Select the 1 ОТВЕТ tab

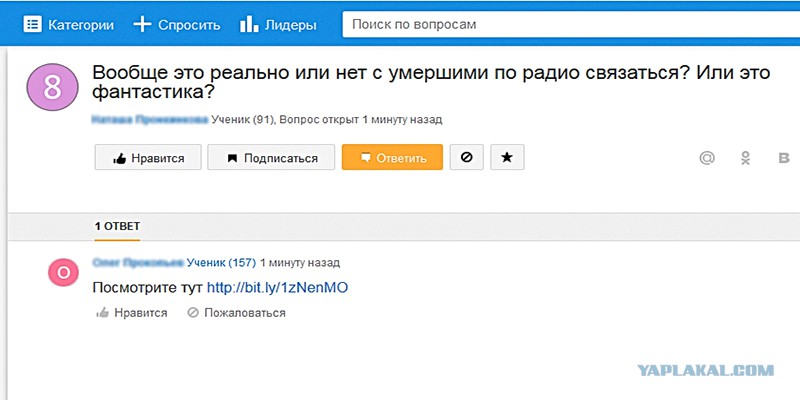(117, 227)
